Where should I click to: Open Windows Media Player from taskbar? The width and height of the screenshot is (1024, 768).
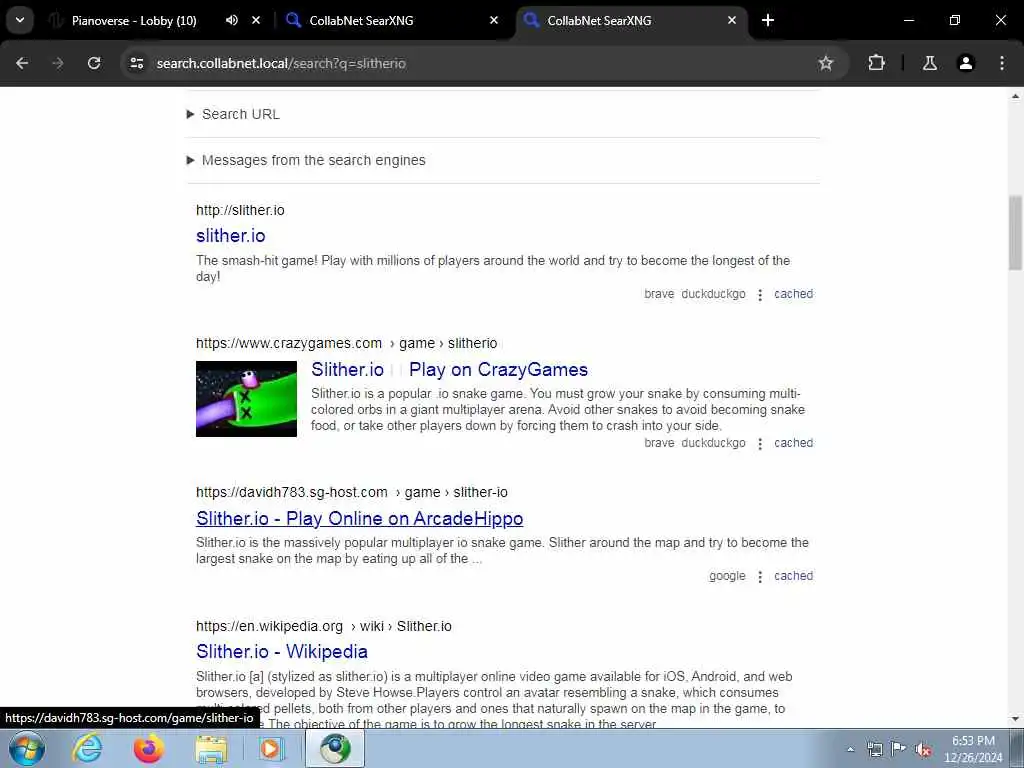270,749
